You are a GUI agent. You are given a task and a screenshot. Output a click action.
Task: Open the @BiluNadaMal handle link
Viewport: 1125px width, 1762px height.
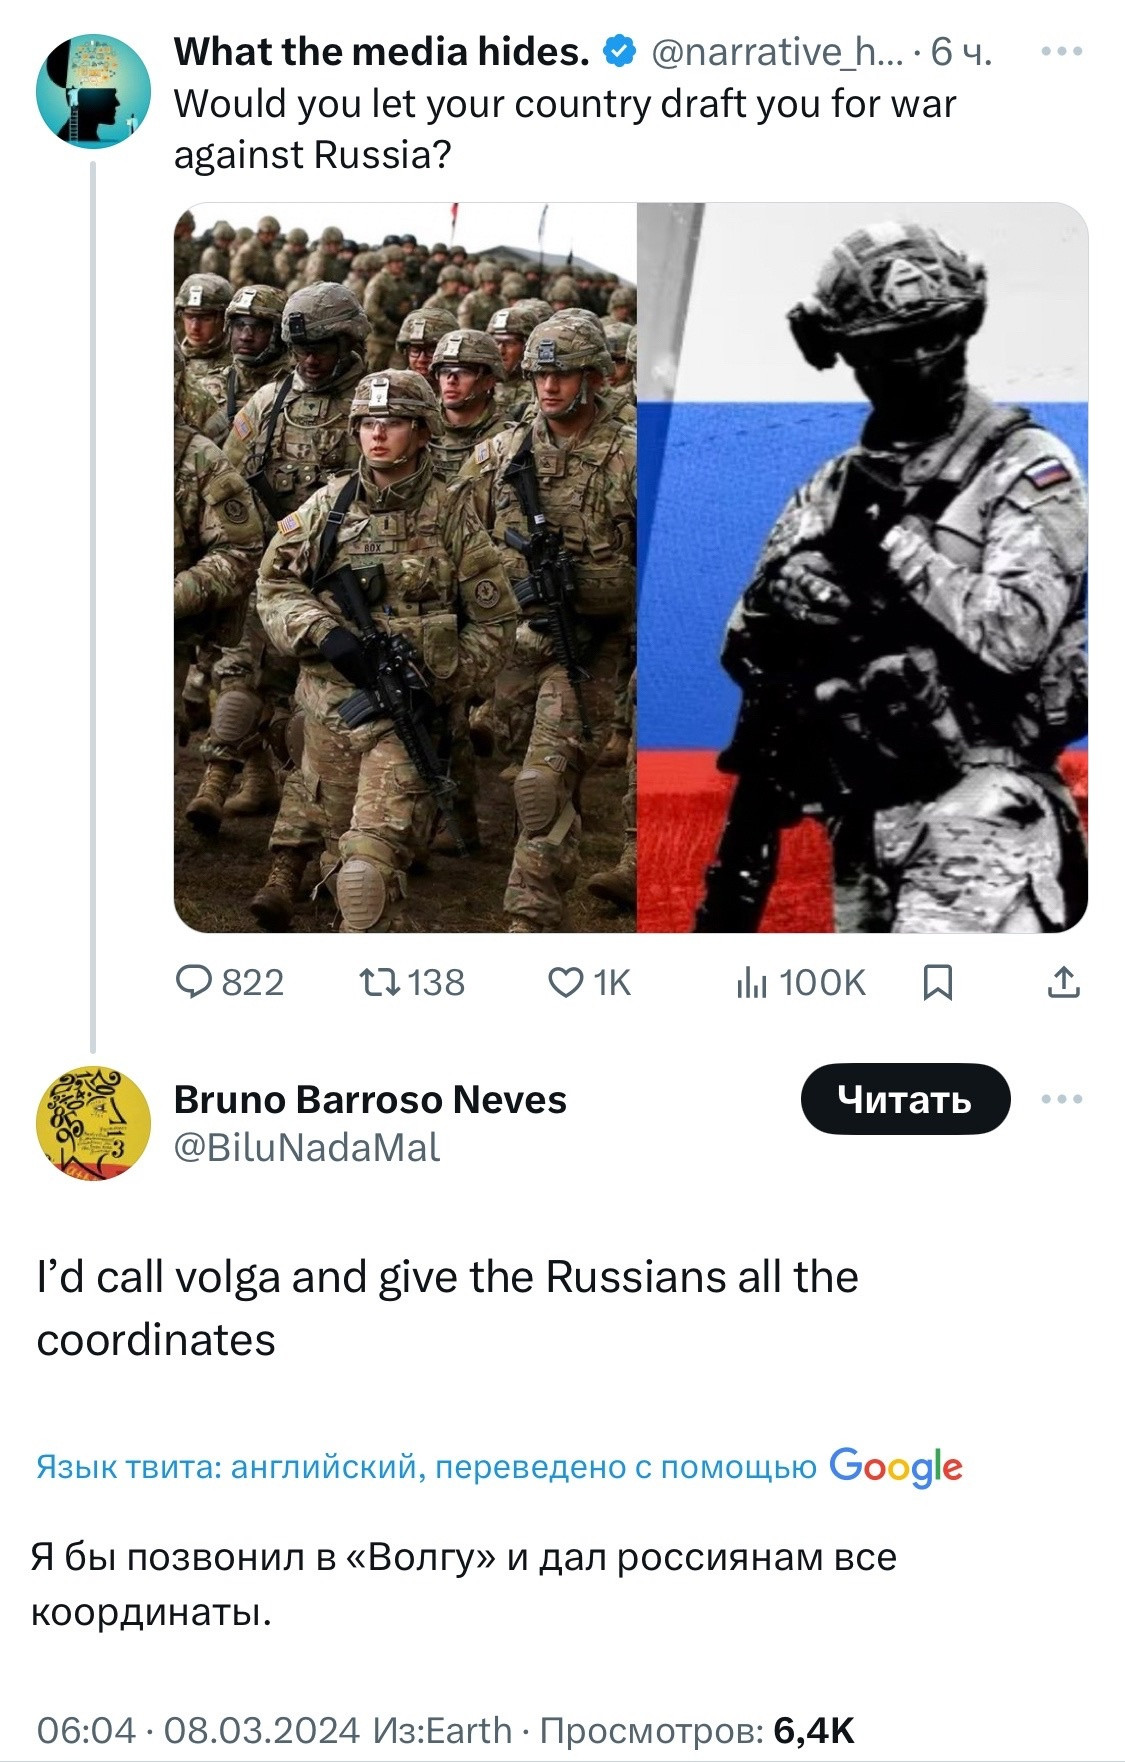click(307, 1147)
